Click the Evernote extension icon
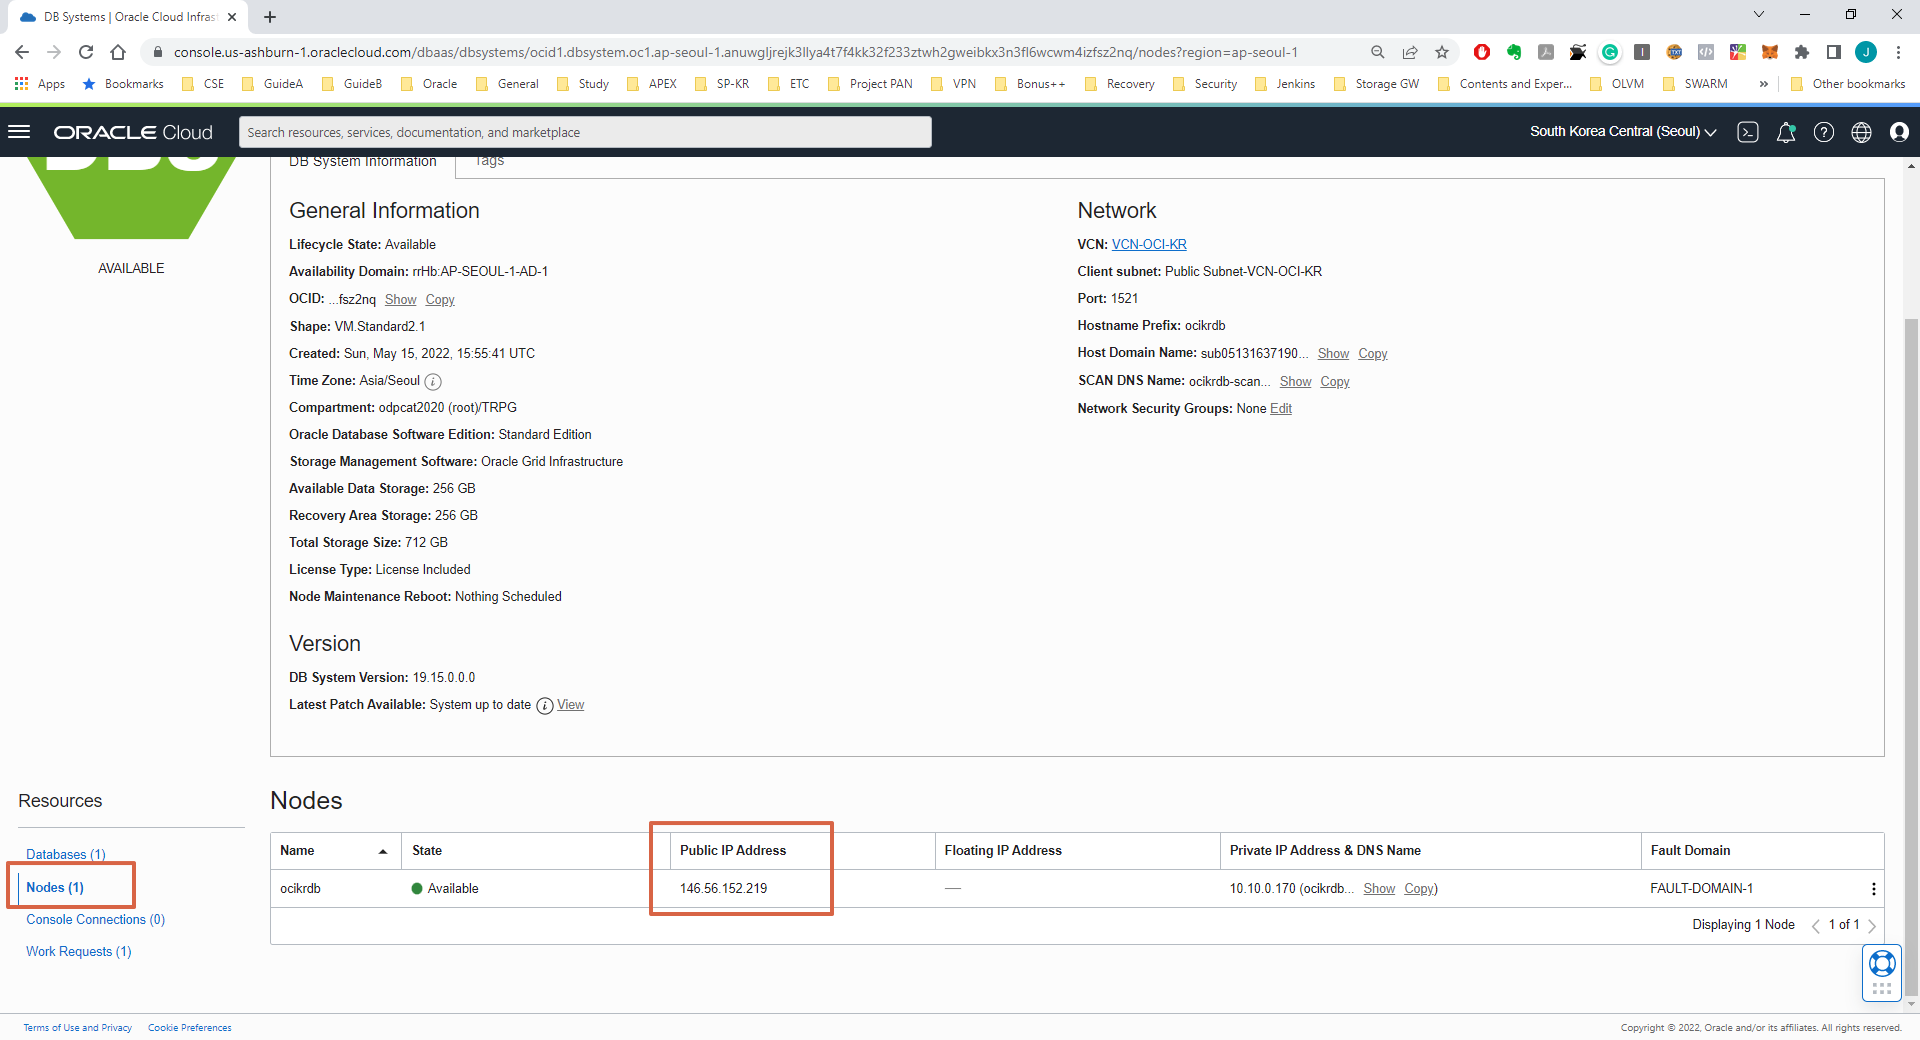Viewport: 1920px width, 1040px height. [1514, 52]
